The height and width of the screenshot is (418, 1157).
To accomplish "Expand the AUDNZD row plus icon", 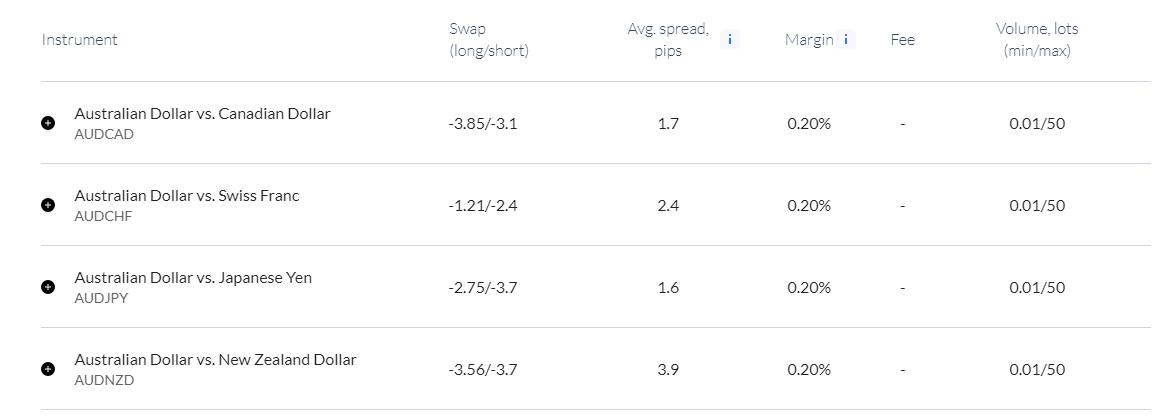I will point(48,369).
